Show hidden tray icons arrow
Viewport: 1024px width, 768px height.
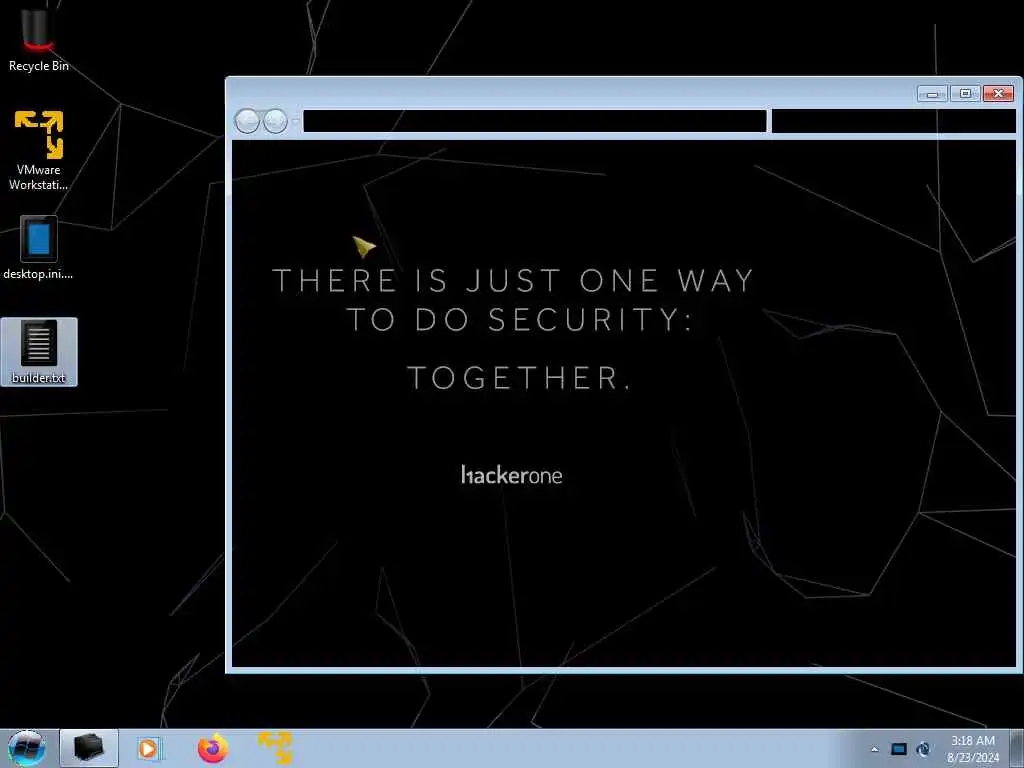[874, 749]
